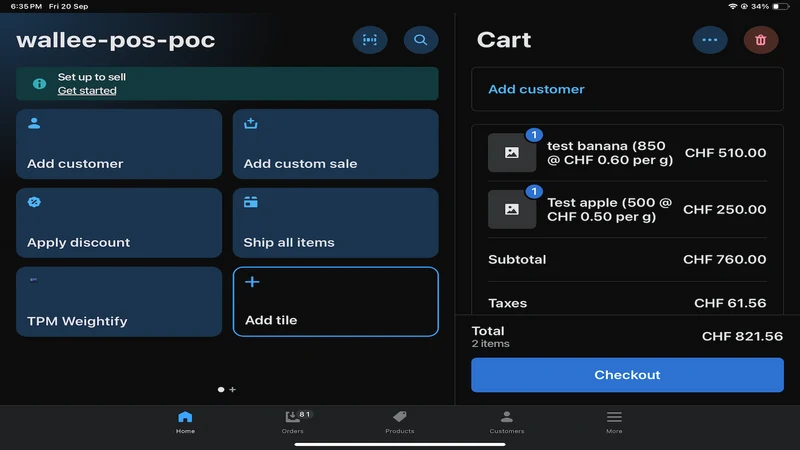Tap the battery status icon
Viewport: 800px width, 450px height.
780,6
